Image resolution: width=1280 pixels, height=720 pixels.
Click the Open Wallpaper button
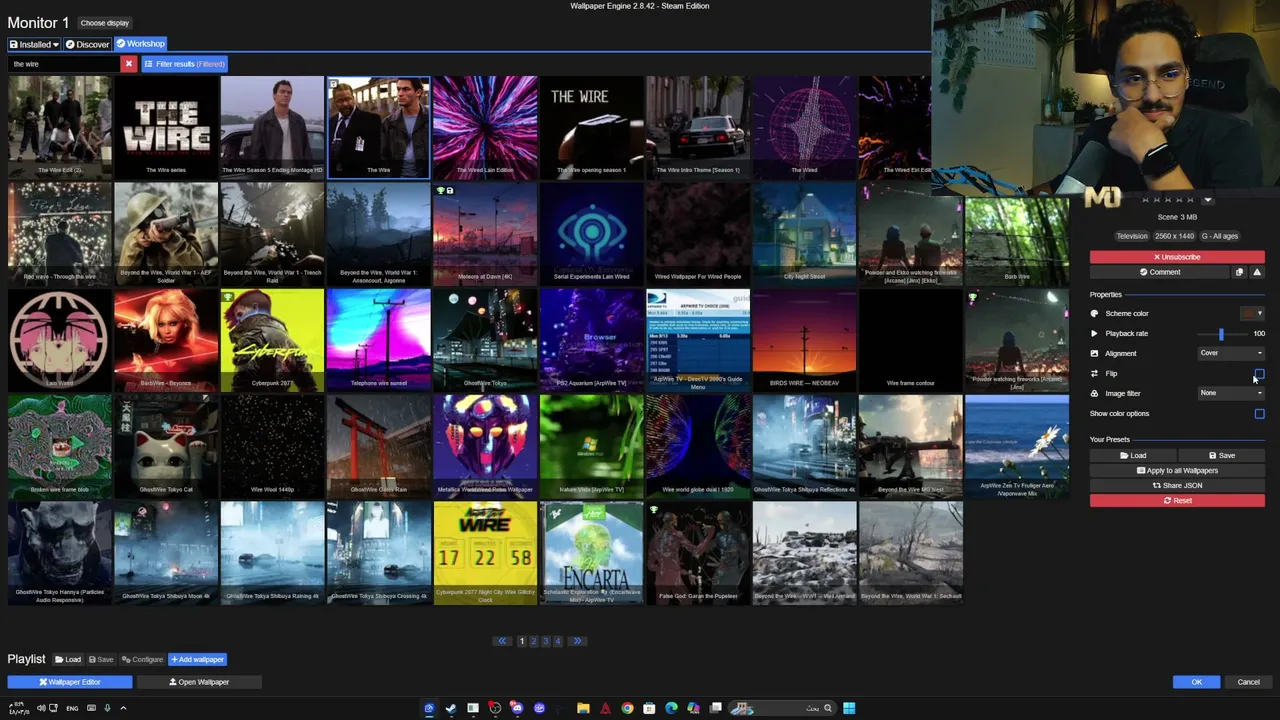[199, 682]
